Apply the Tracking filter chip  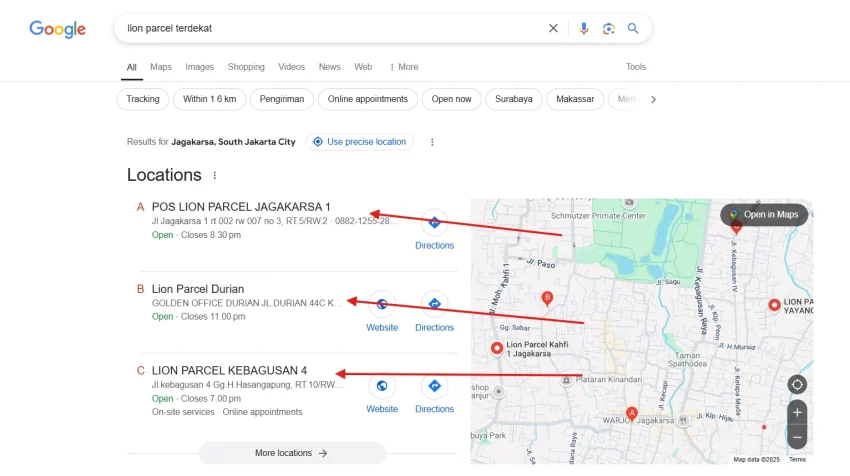tap(143, 99)
